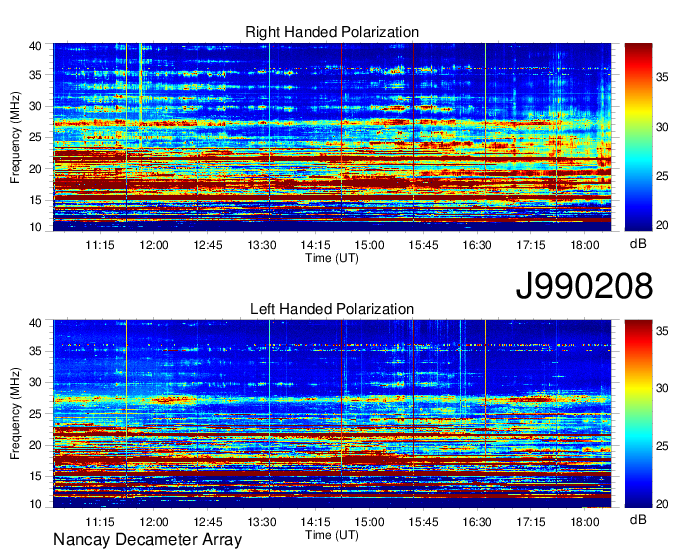
Task: Click 25 MHz tick on Left Handed plot
Action: (35, 414)
